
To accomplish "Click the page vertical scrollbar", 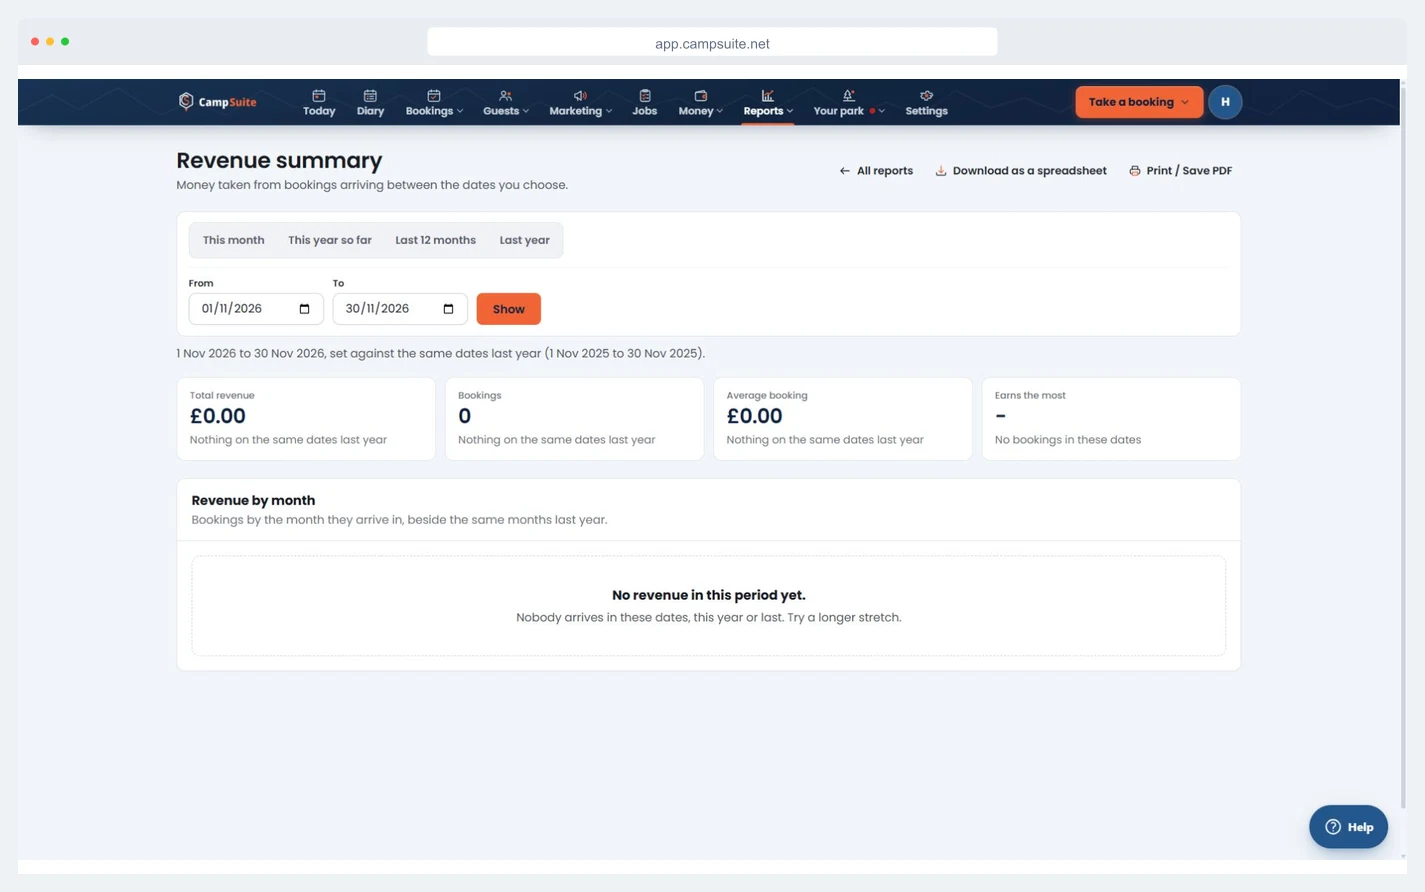I will tap(1403, 450).
